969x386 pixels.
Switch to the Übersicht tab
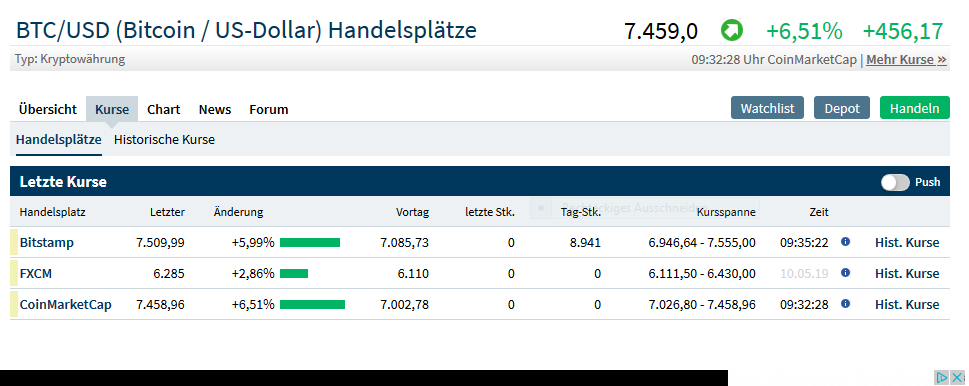tap(48, 109)
